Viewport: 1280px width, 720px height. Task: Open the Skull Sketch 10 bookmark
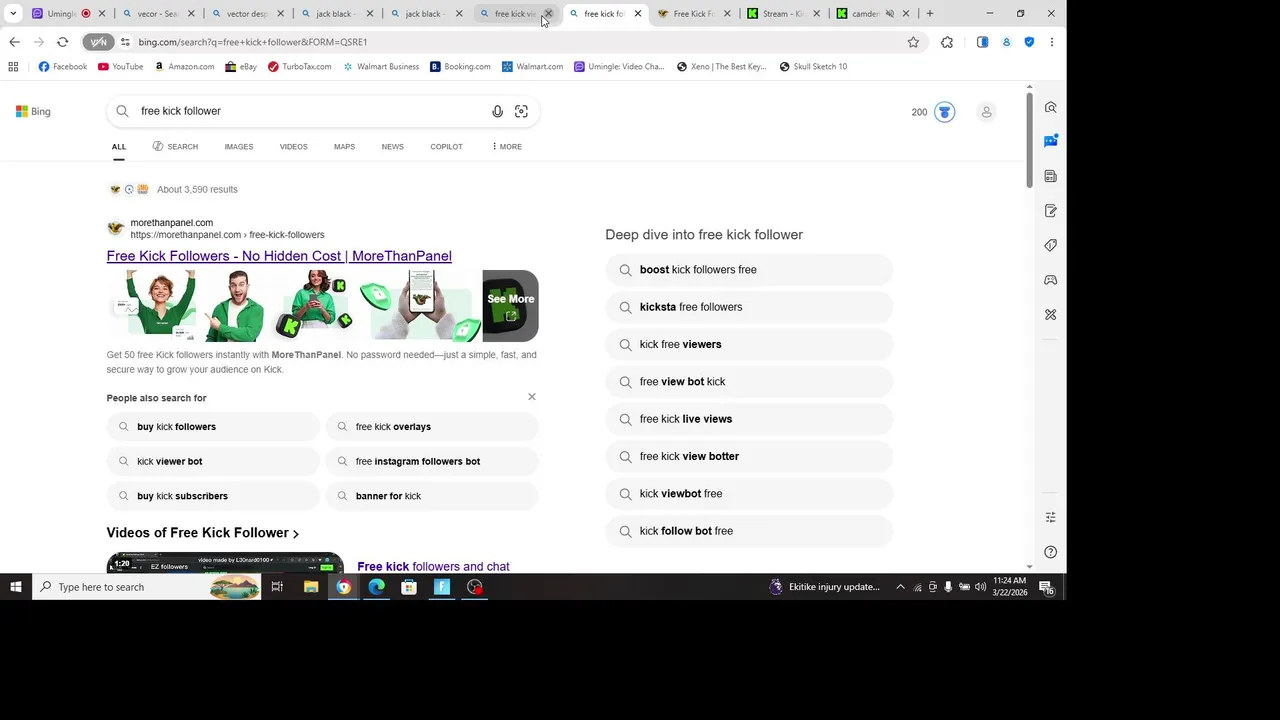click(813, 67)
